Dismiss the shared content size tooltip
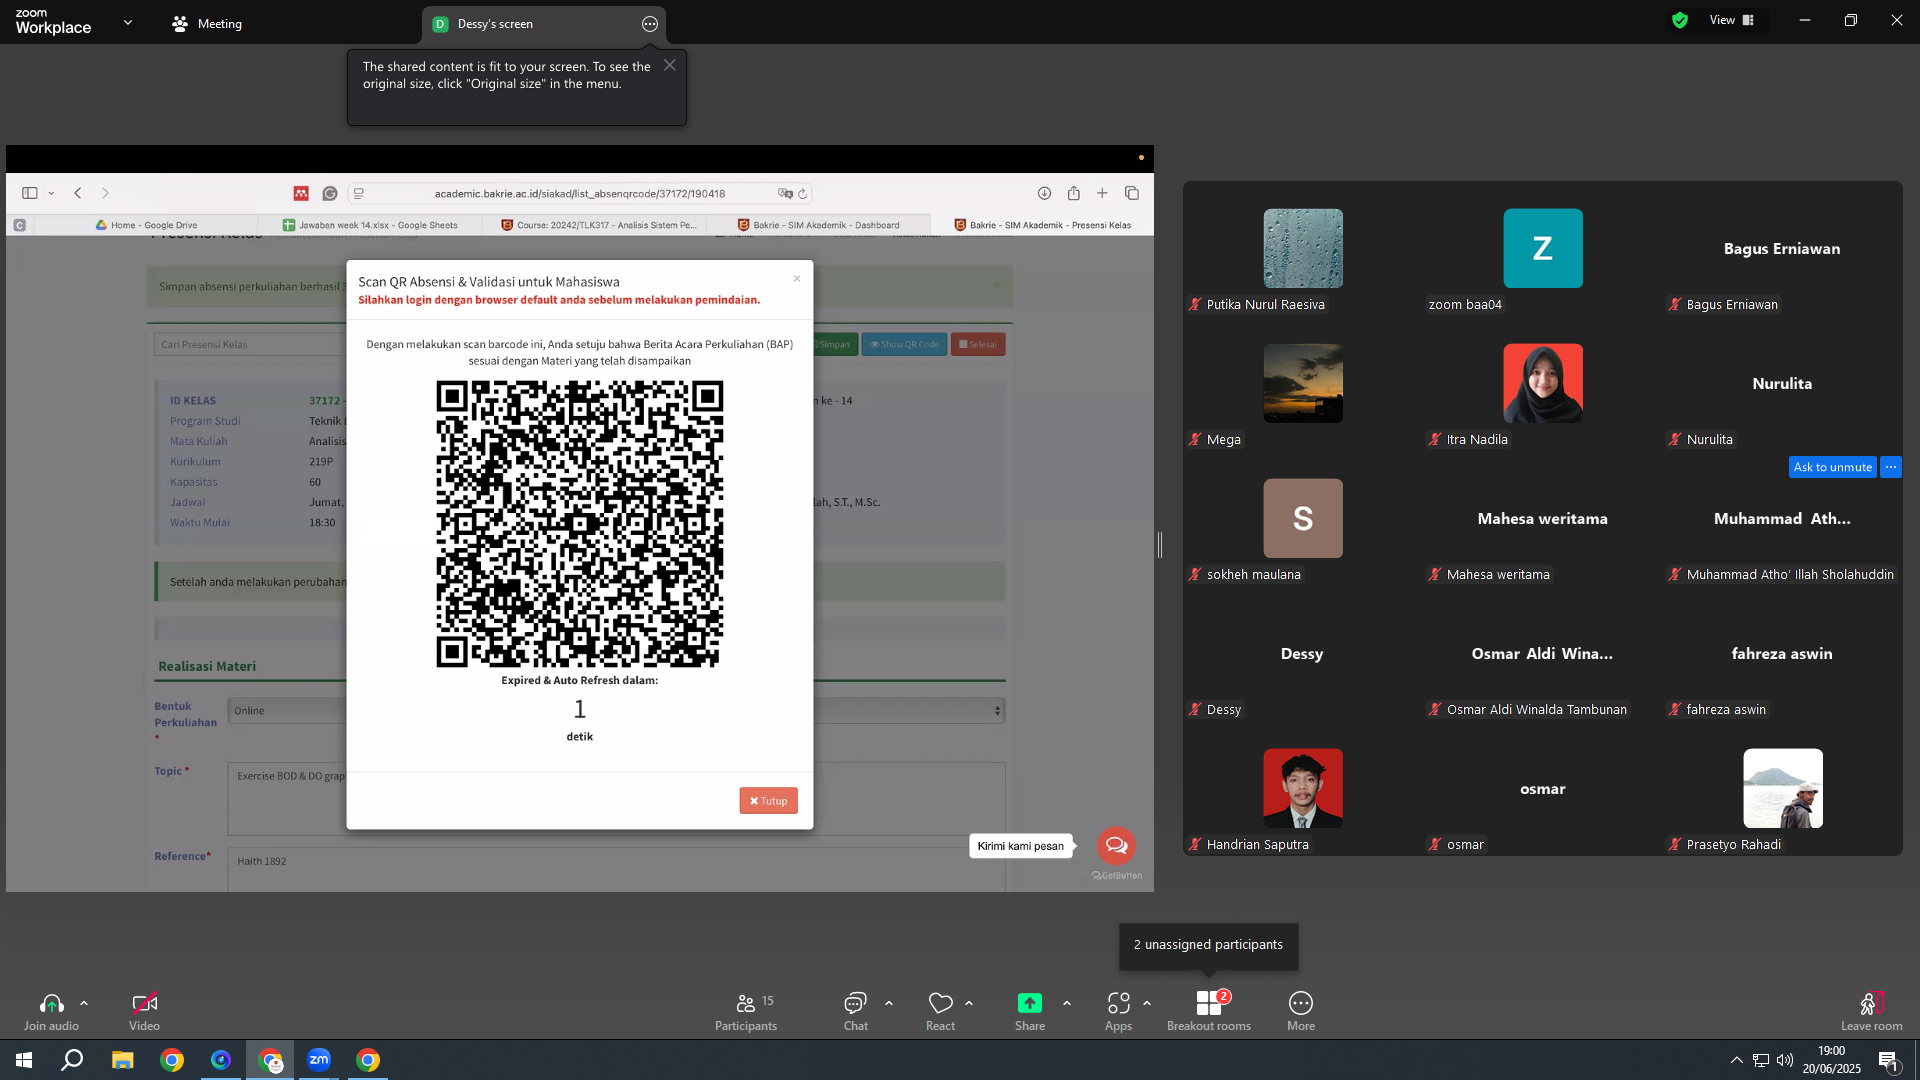This screenshot has height=1080, width=1920. (x=670, y=65)
